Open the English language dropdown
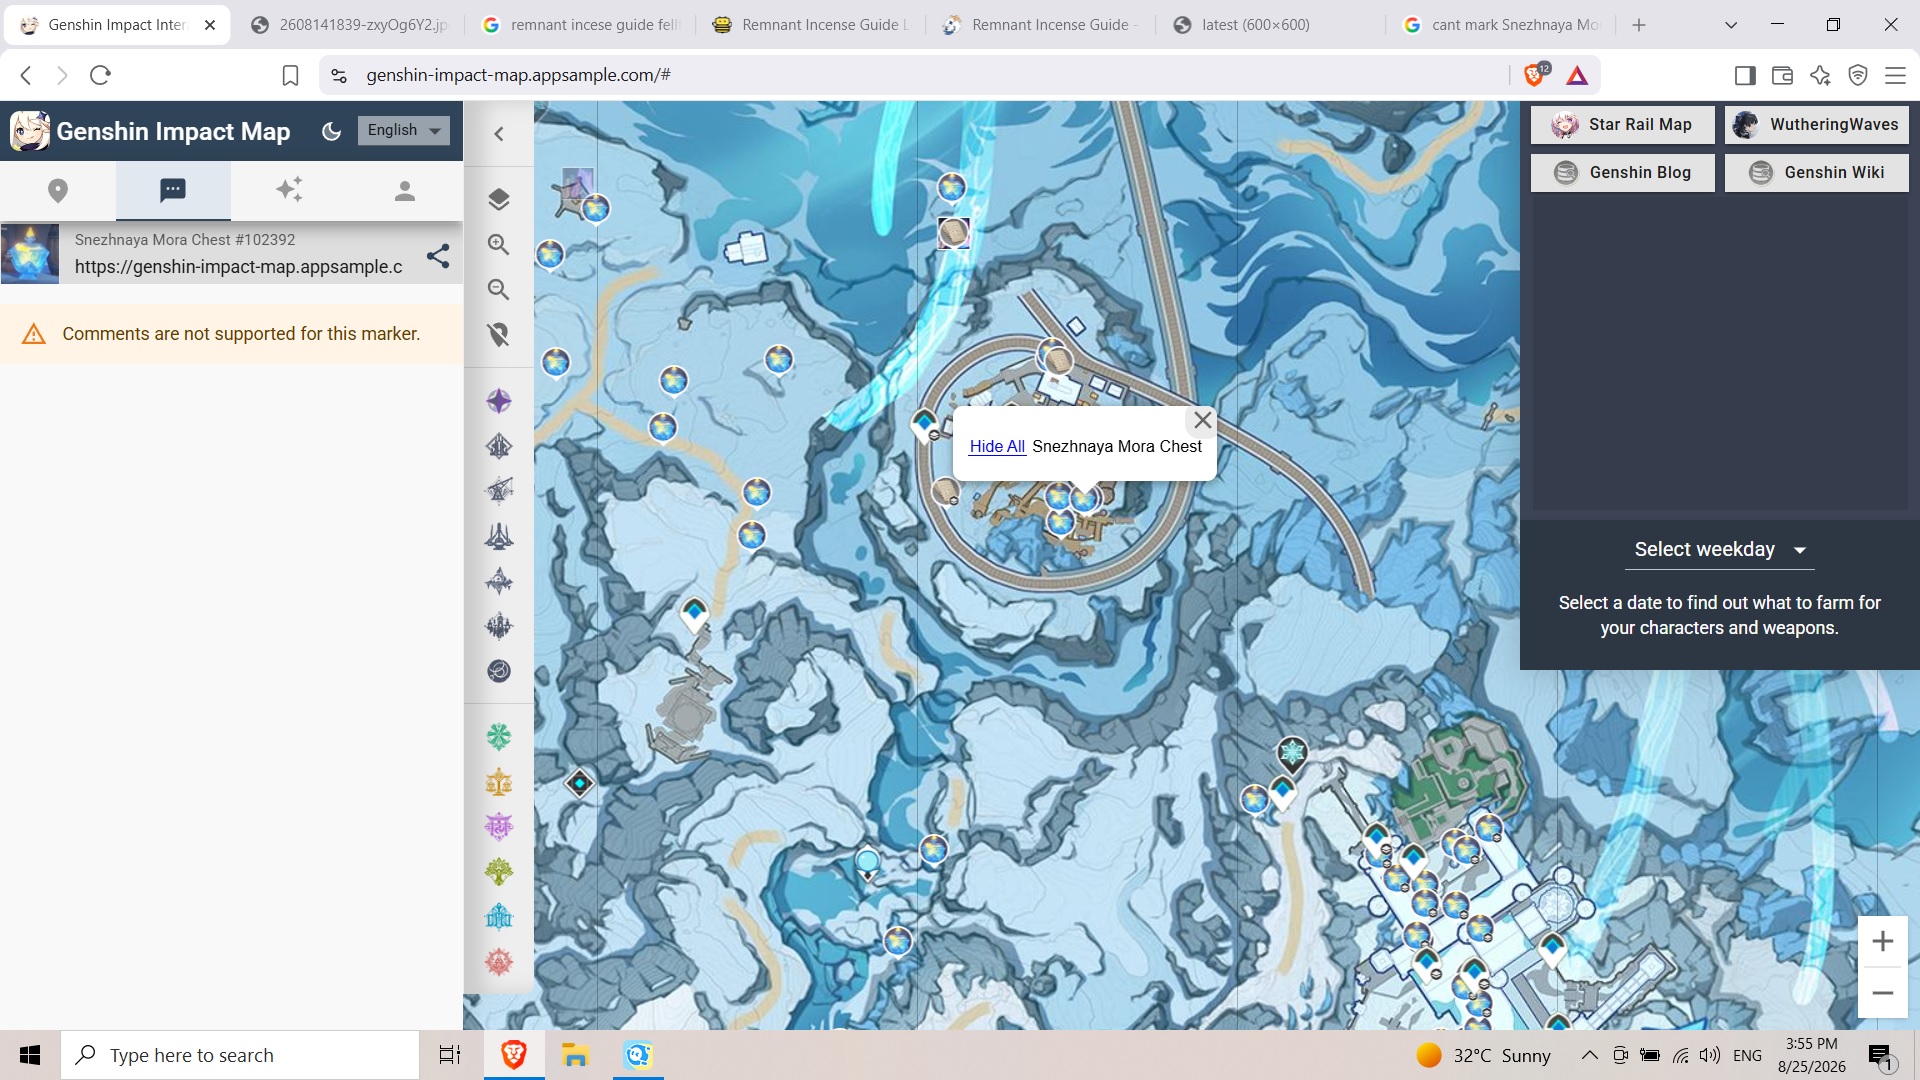The height and width of the screenshot is (1080, 1920). click(x=404, y=130)
